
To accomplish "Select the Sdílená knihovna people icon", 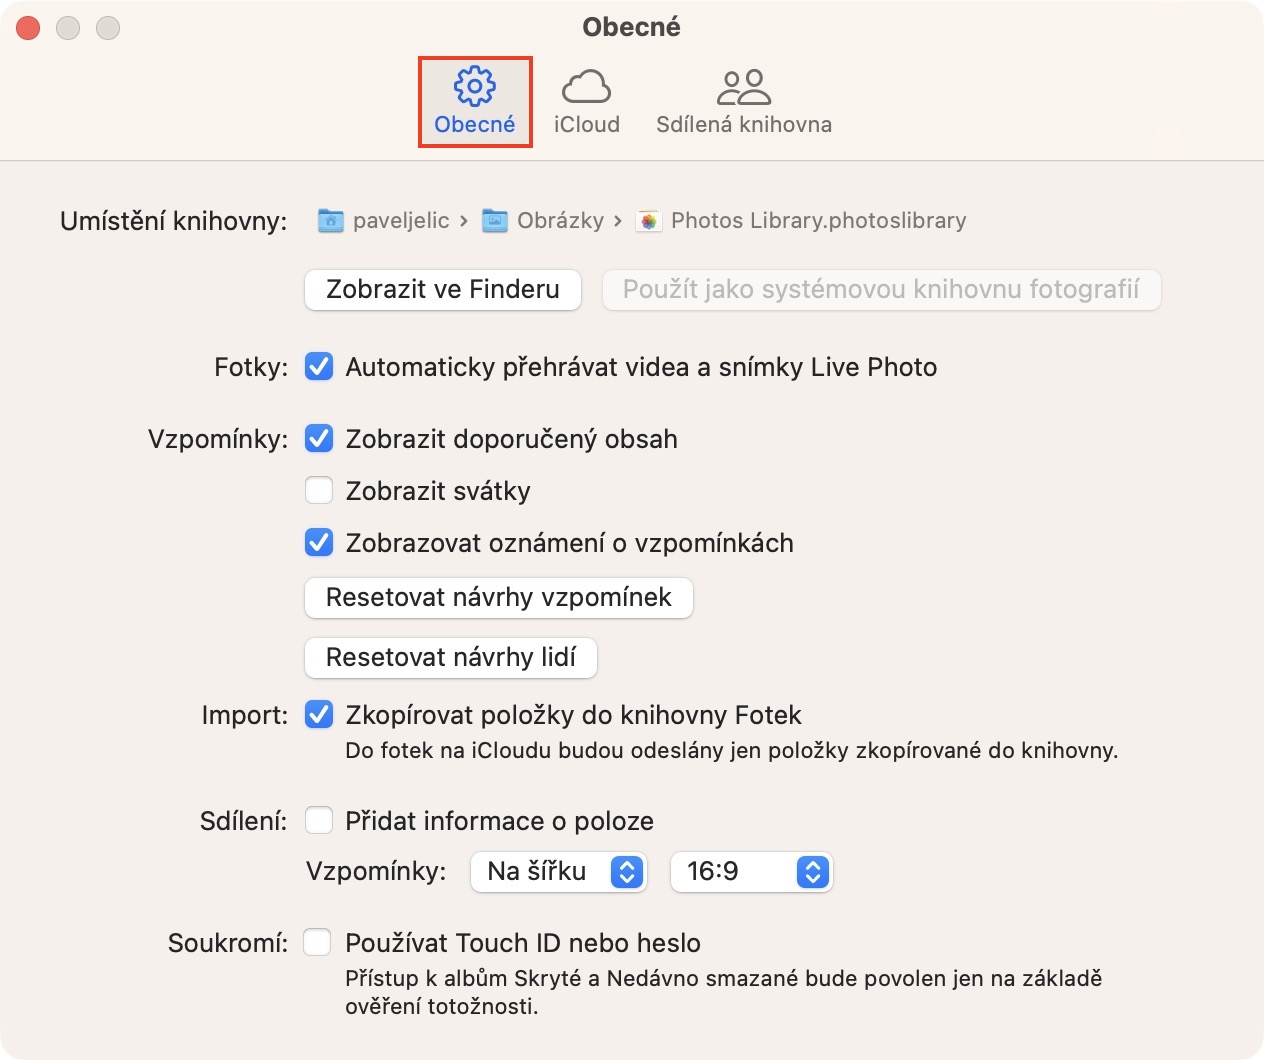I will [744, 87].
